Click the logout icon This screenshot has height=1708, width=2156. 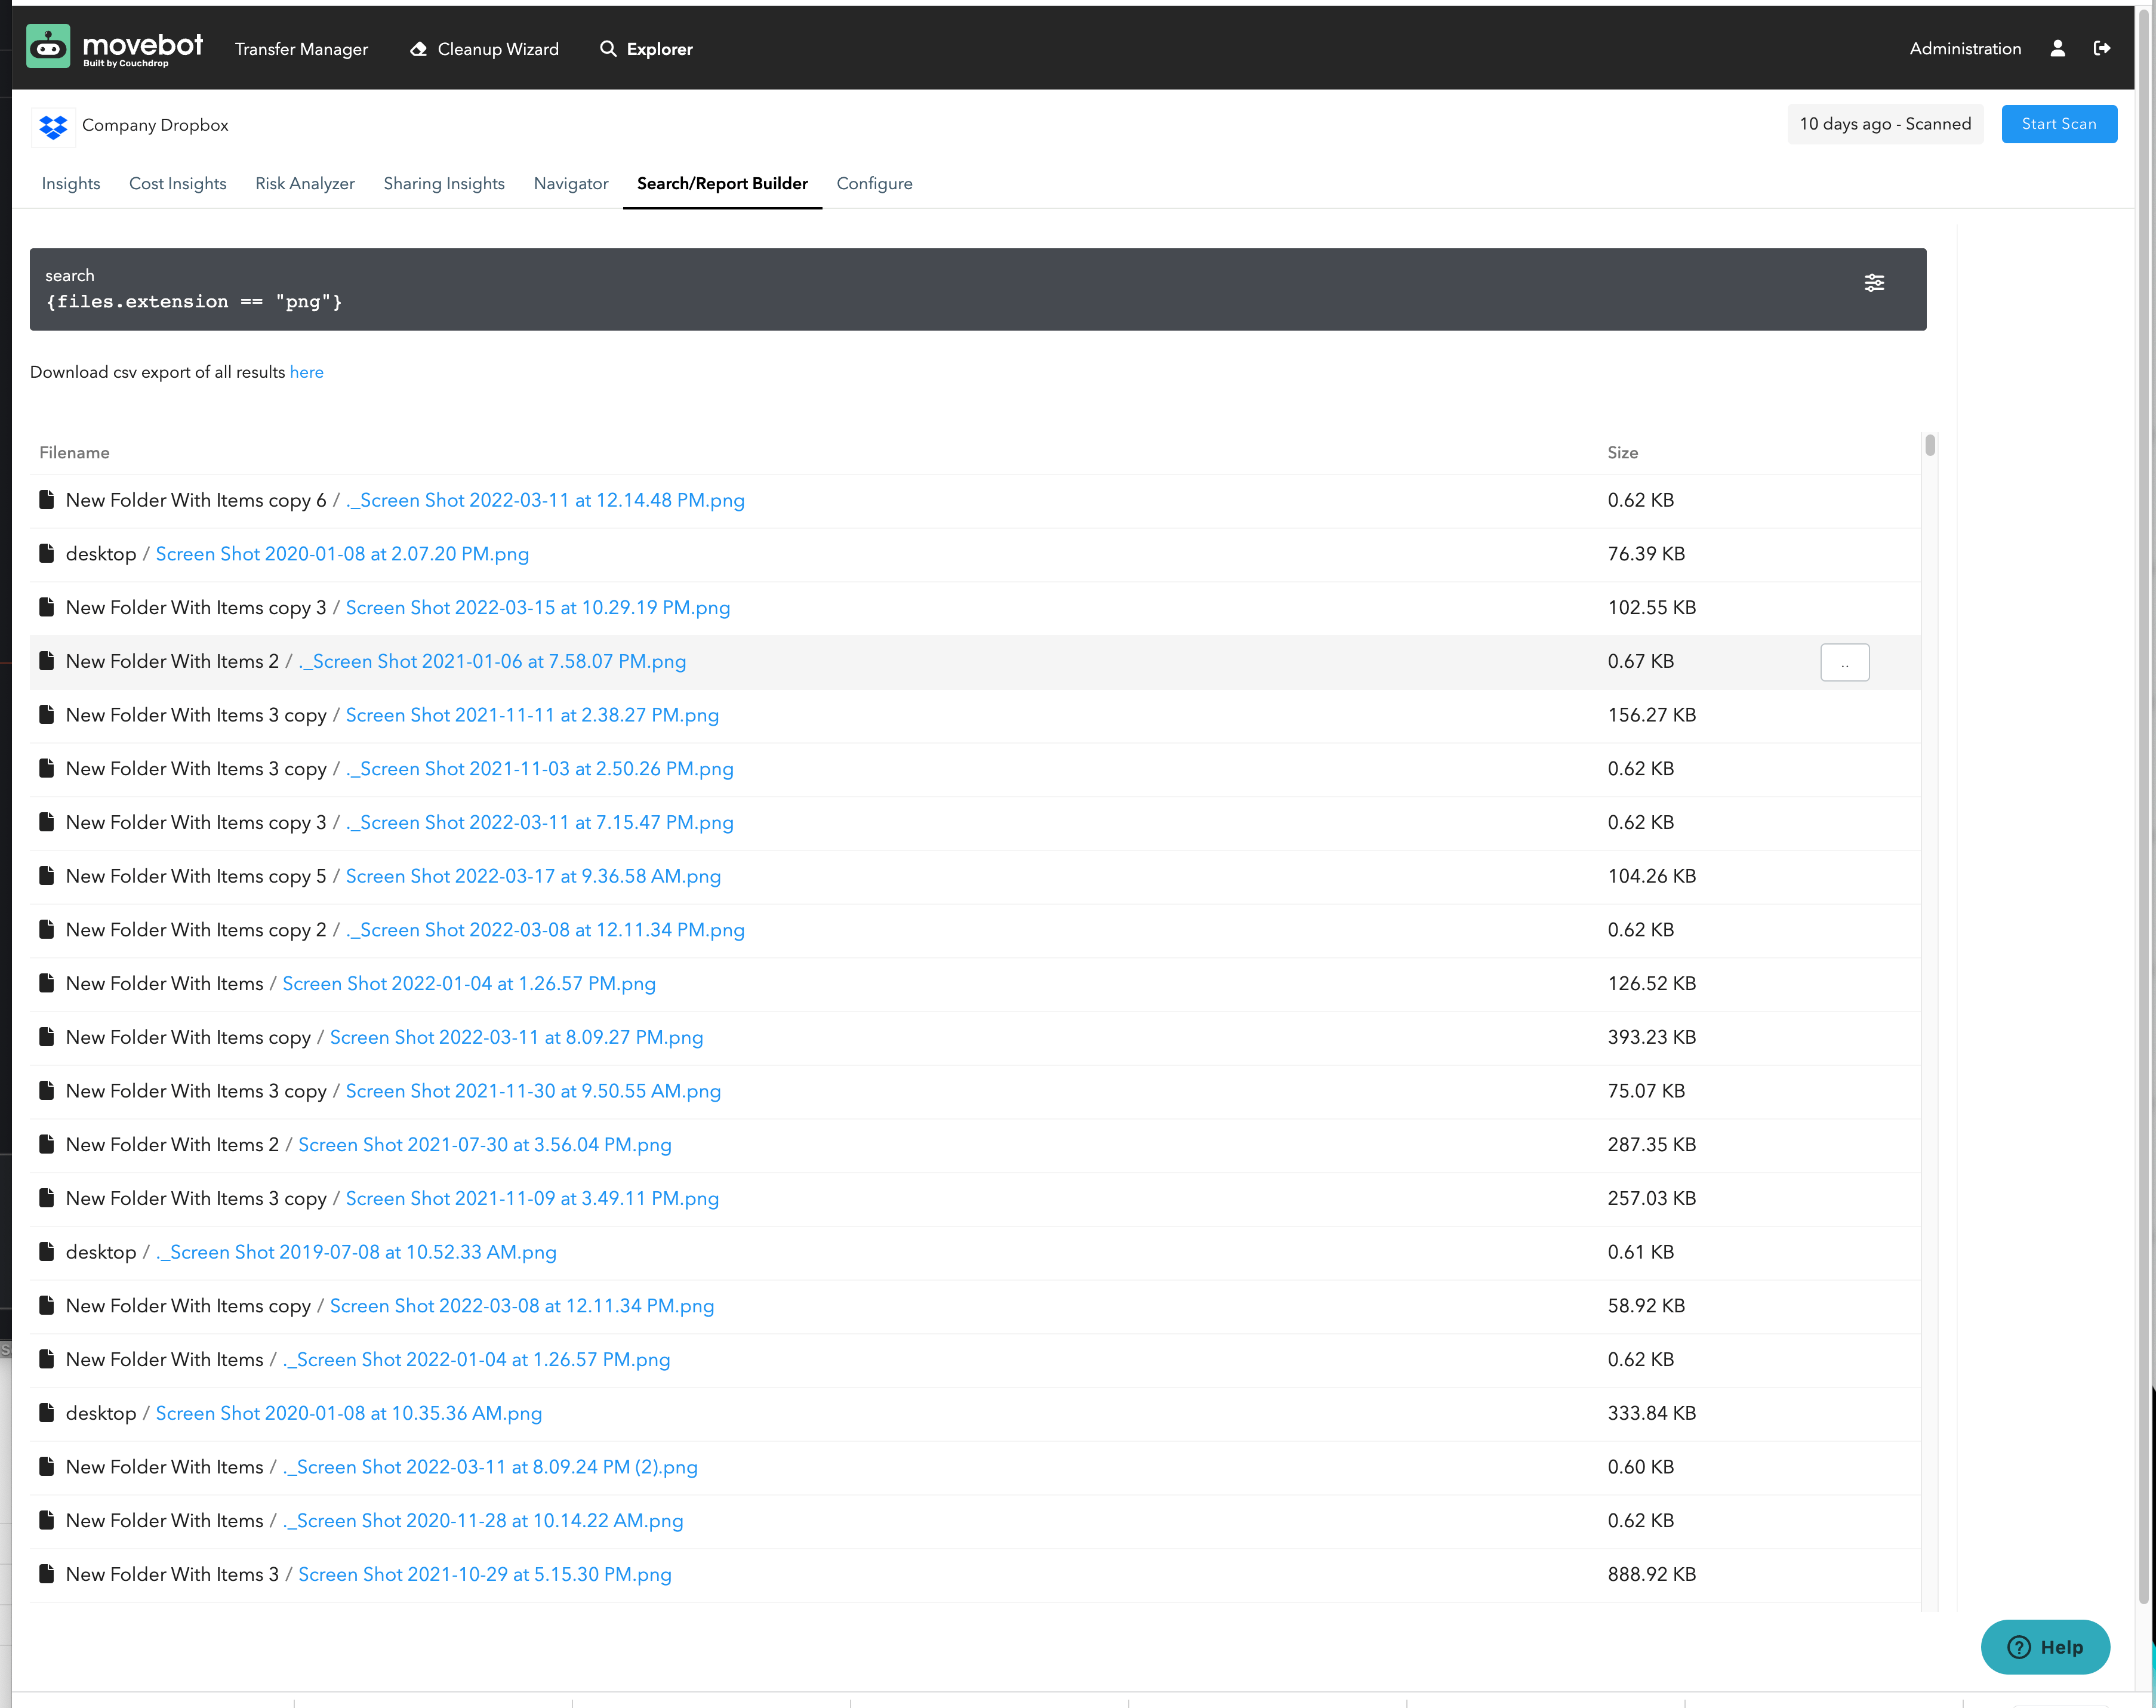tap(2103, 48)
